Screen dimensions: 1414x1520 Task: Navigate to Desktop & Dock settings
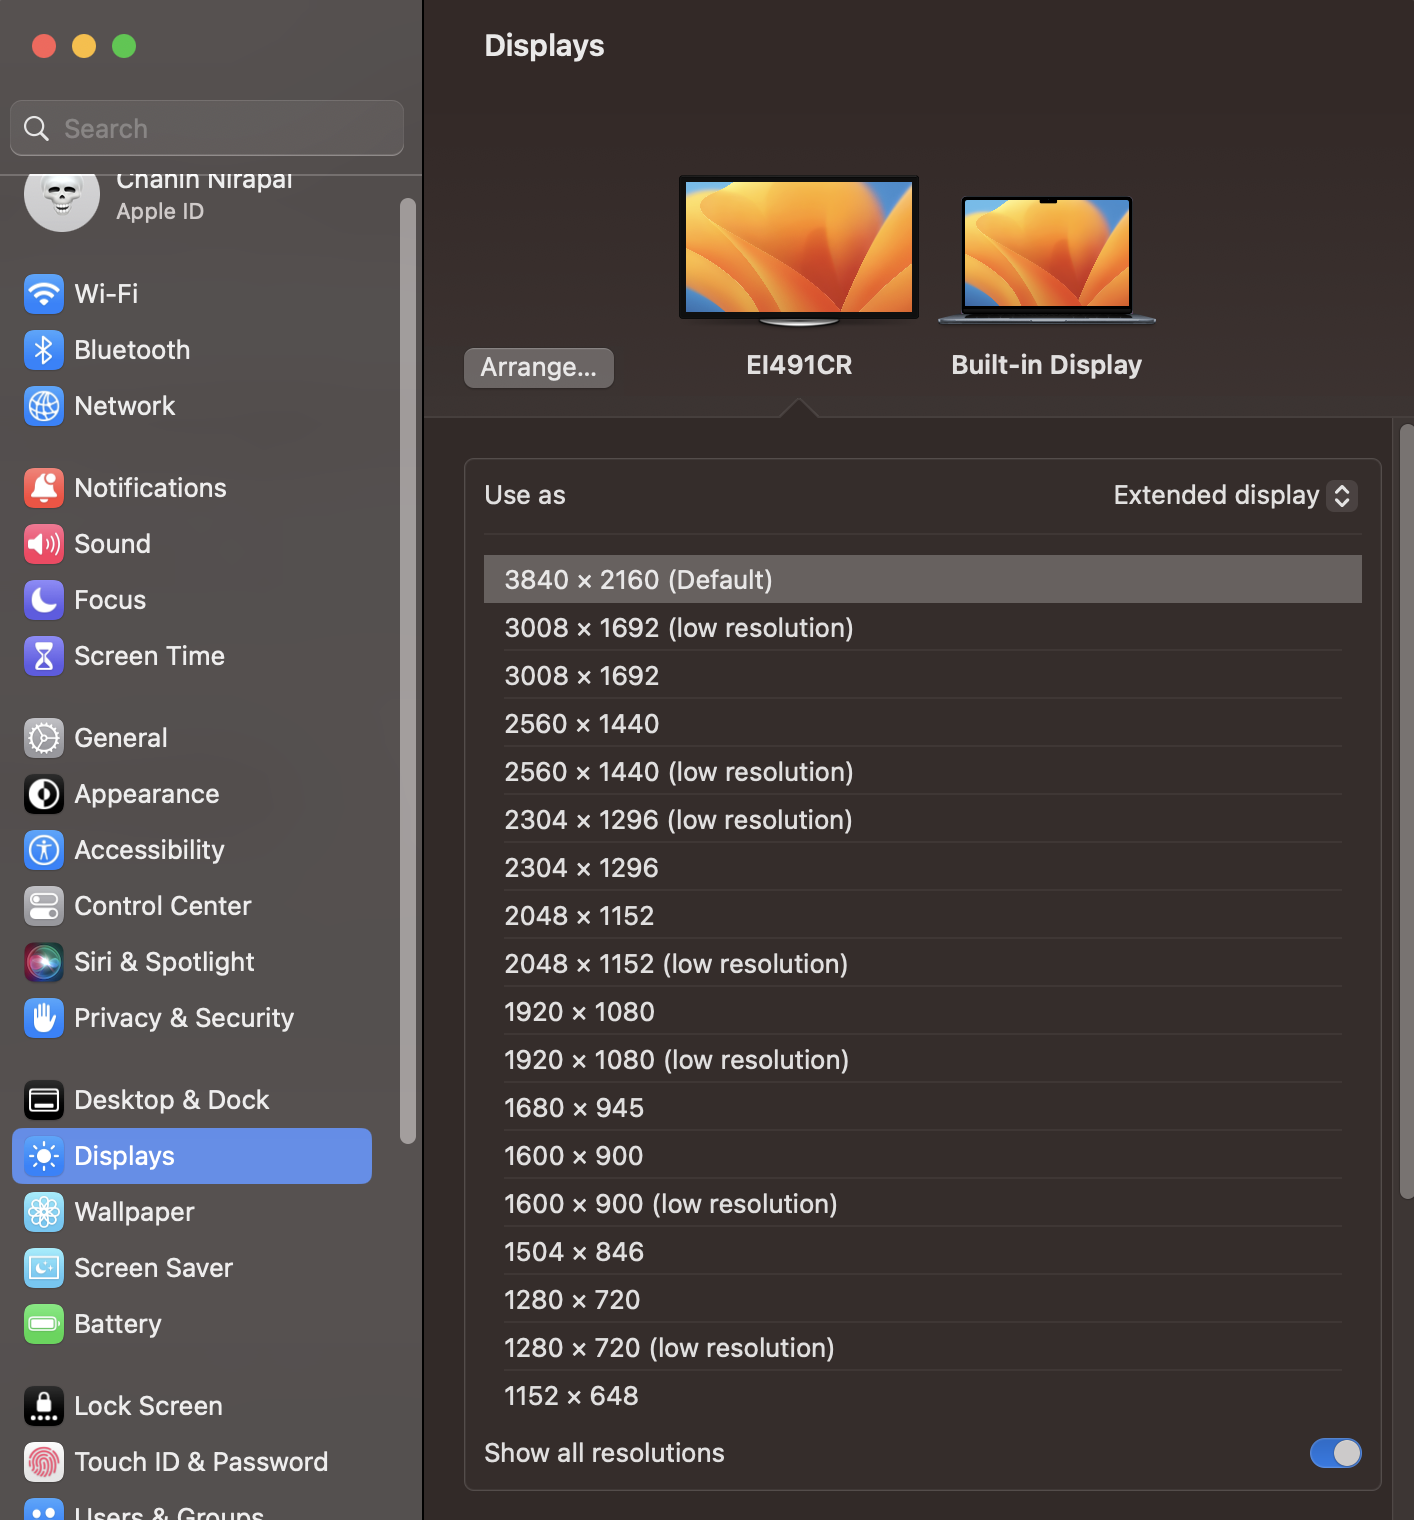point(44,1099)
